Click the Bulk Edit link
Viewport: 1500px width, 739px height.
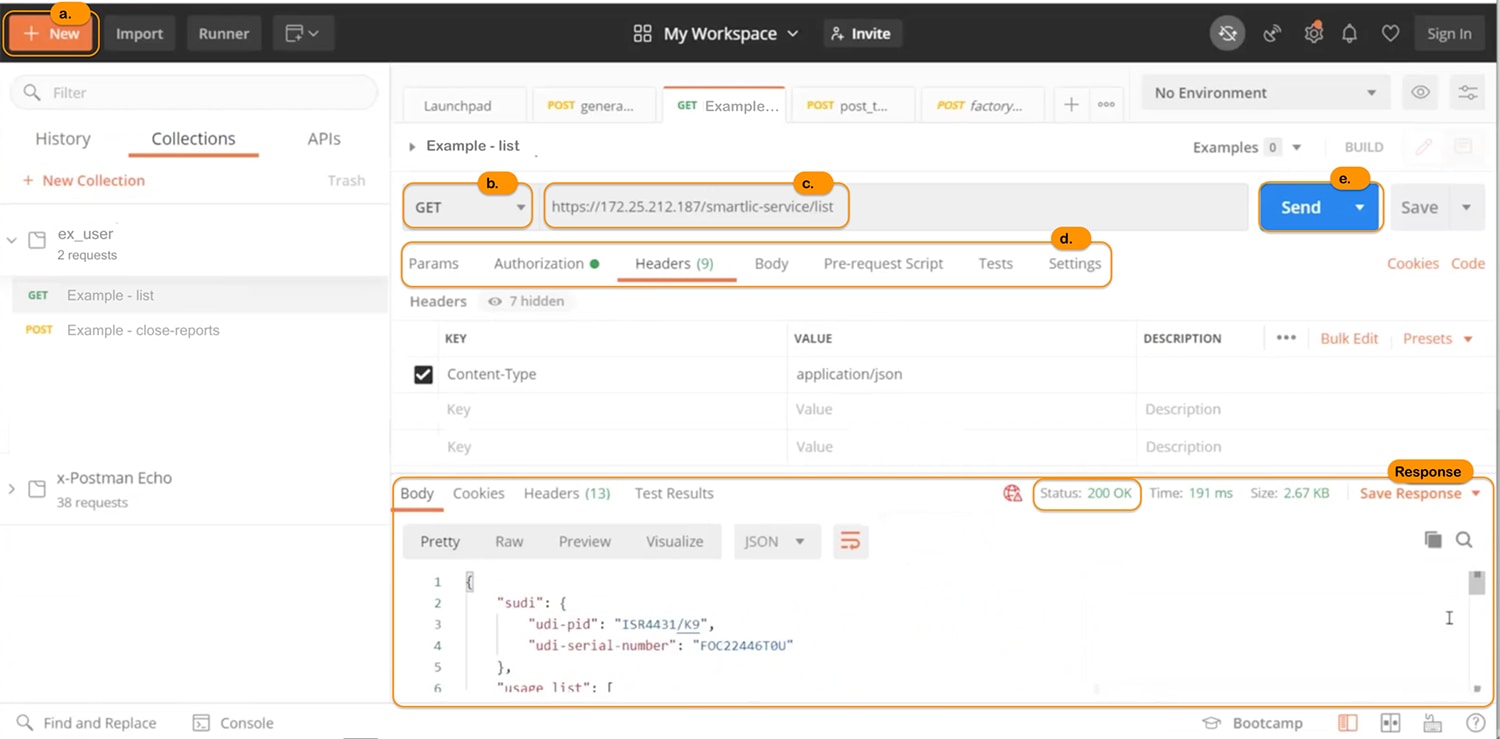1349,338
